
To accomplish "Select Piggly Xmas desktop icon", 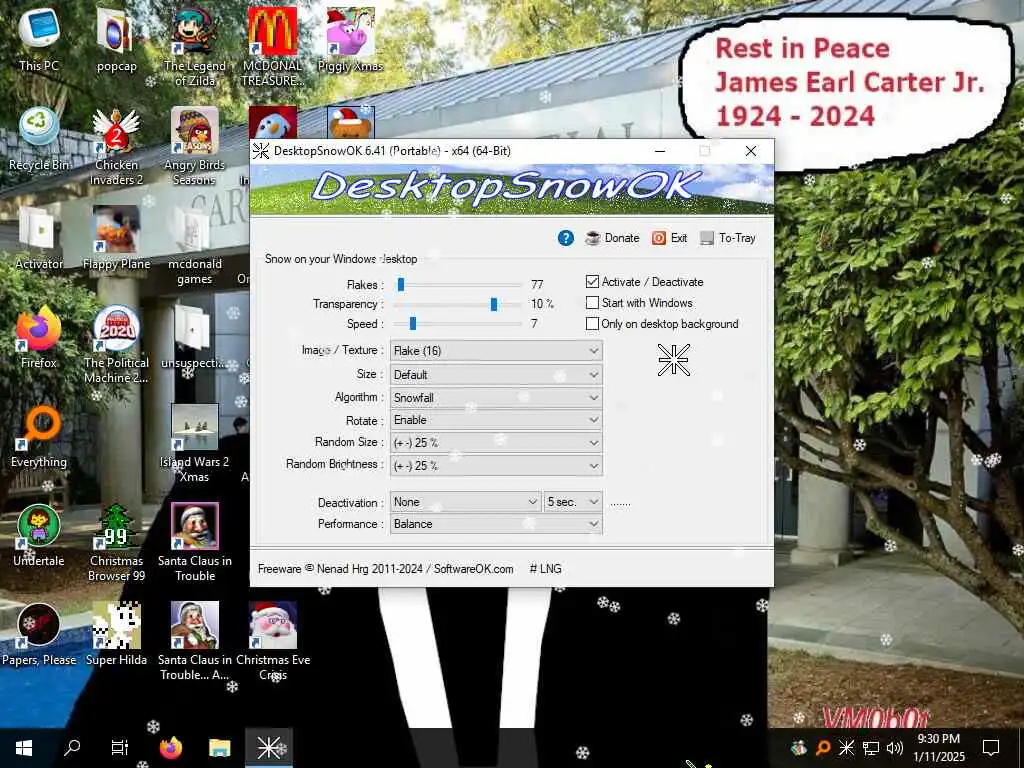I will [350, 39].
